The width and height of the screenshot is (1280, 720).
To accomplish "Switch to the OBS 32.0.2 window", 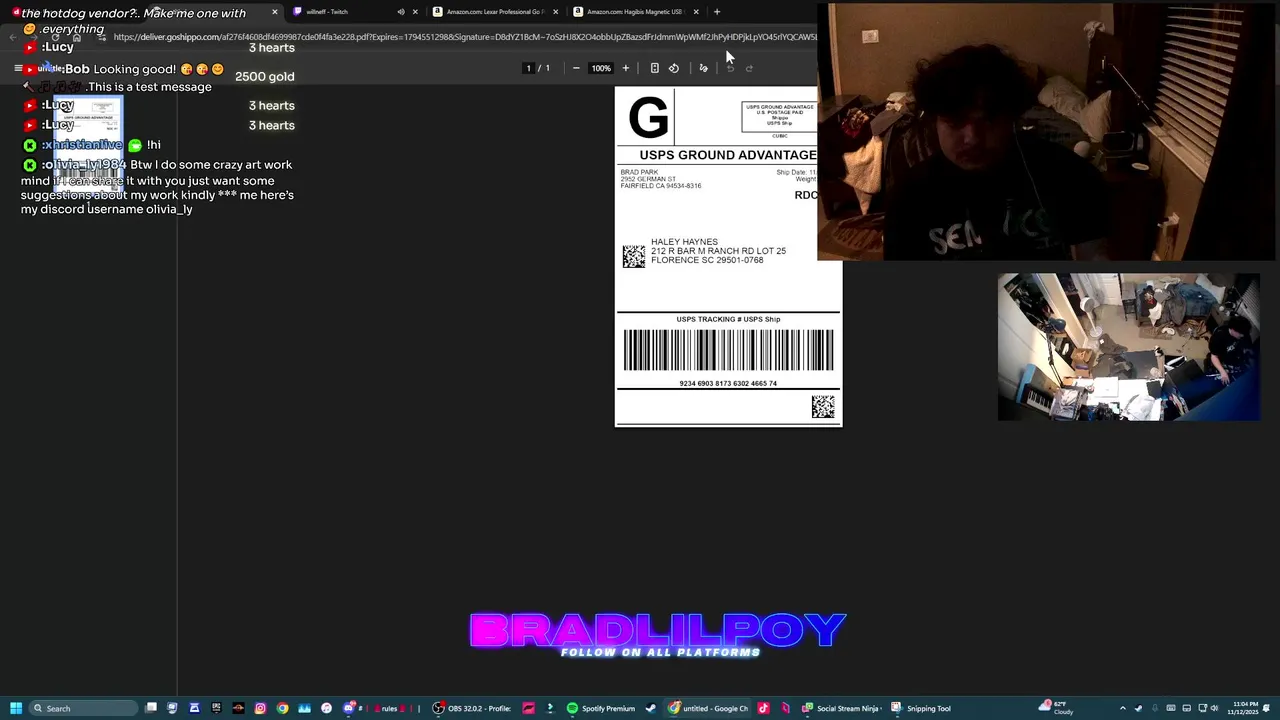I will coord(472,708).
